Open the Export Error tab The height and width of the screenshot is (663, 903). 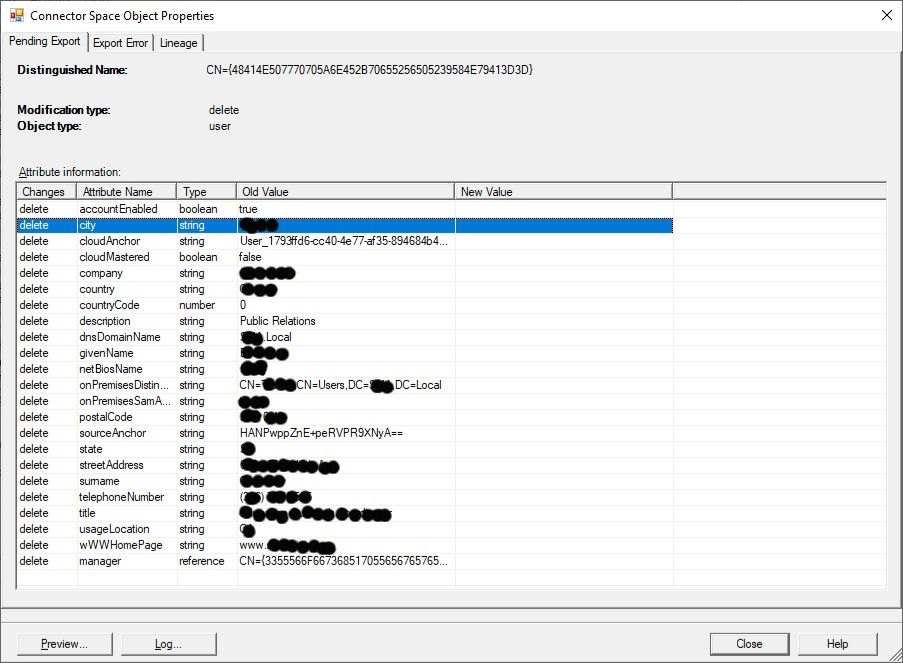click(120, 43)
